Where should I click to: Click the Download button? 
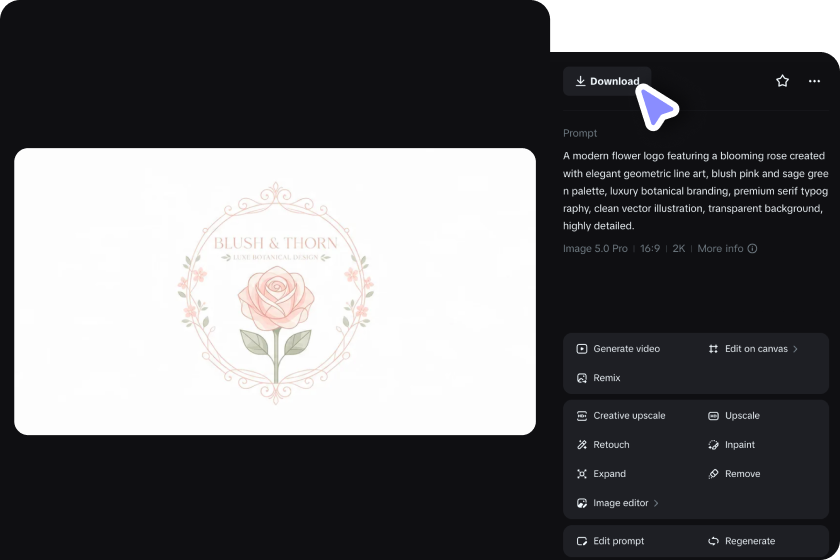point(607,81)
